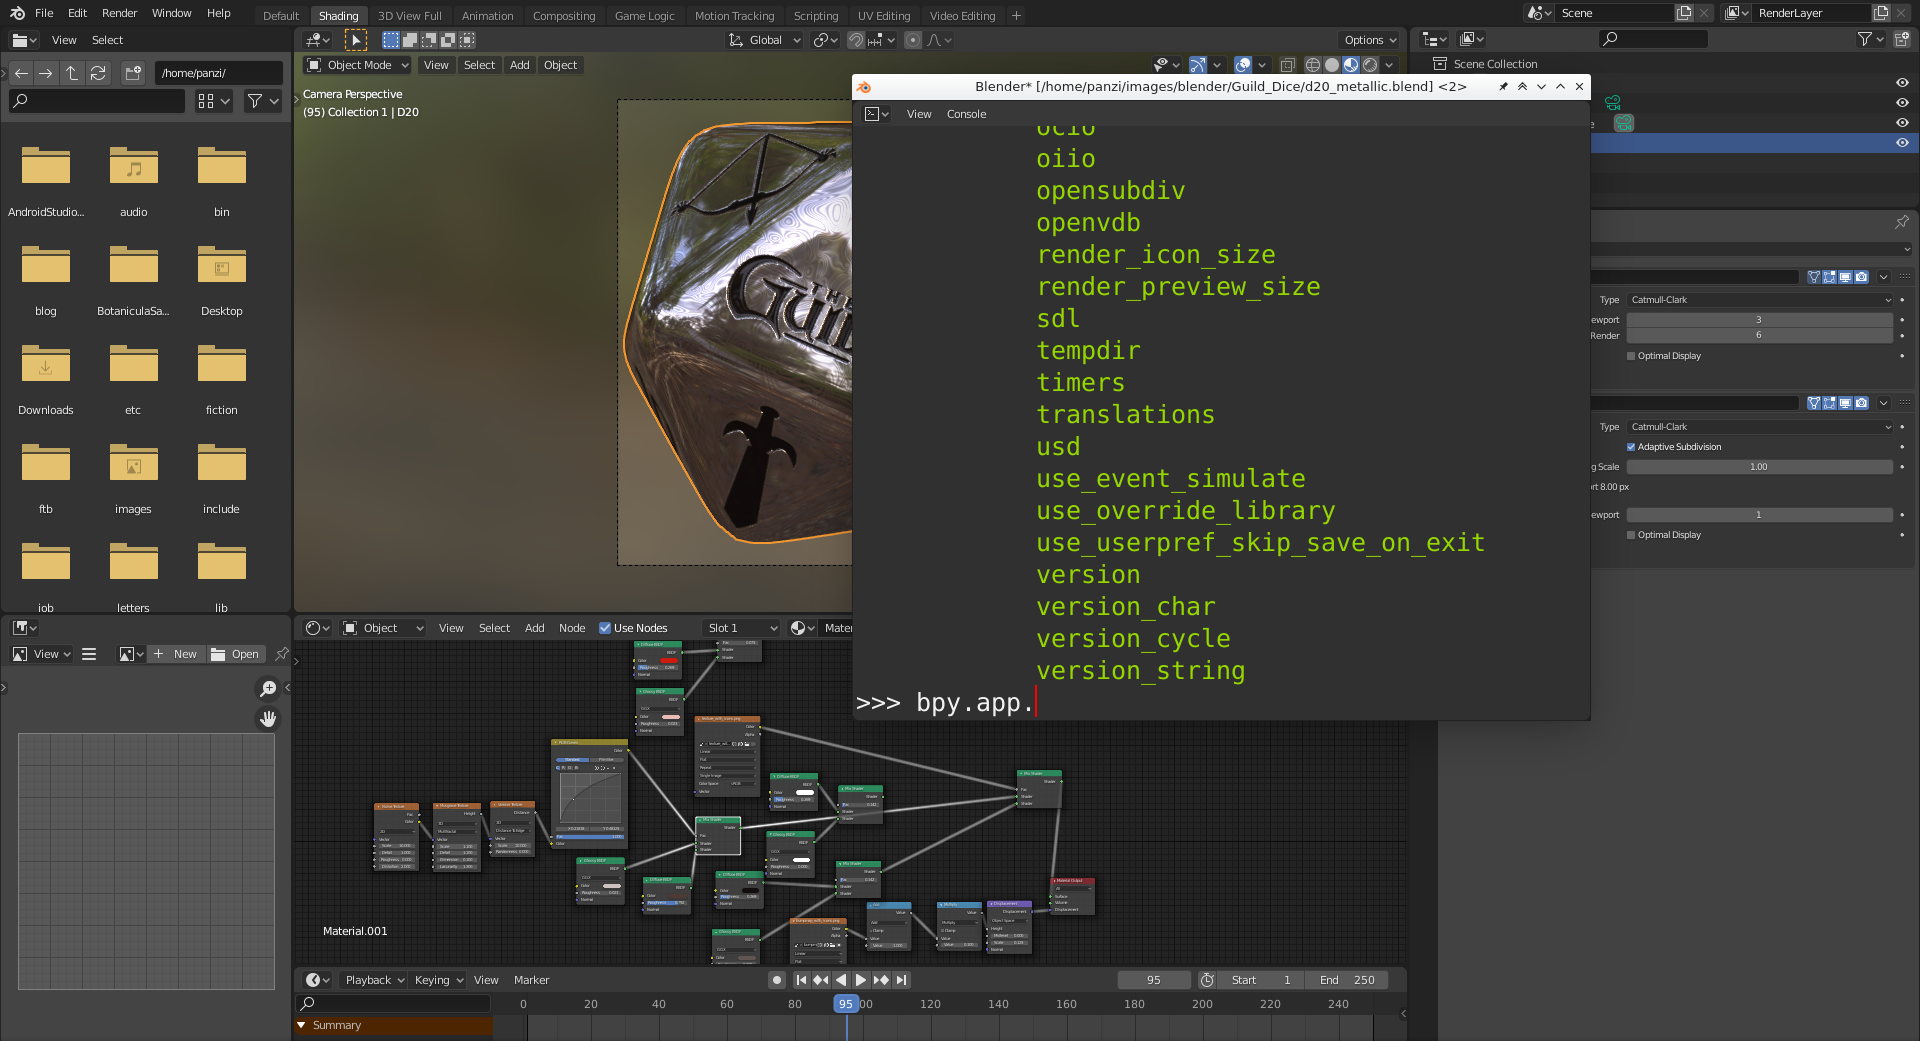Open the Downloads folder

[46, 377]
